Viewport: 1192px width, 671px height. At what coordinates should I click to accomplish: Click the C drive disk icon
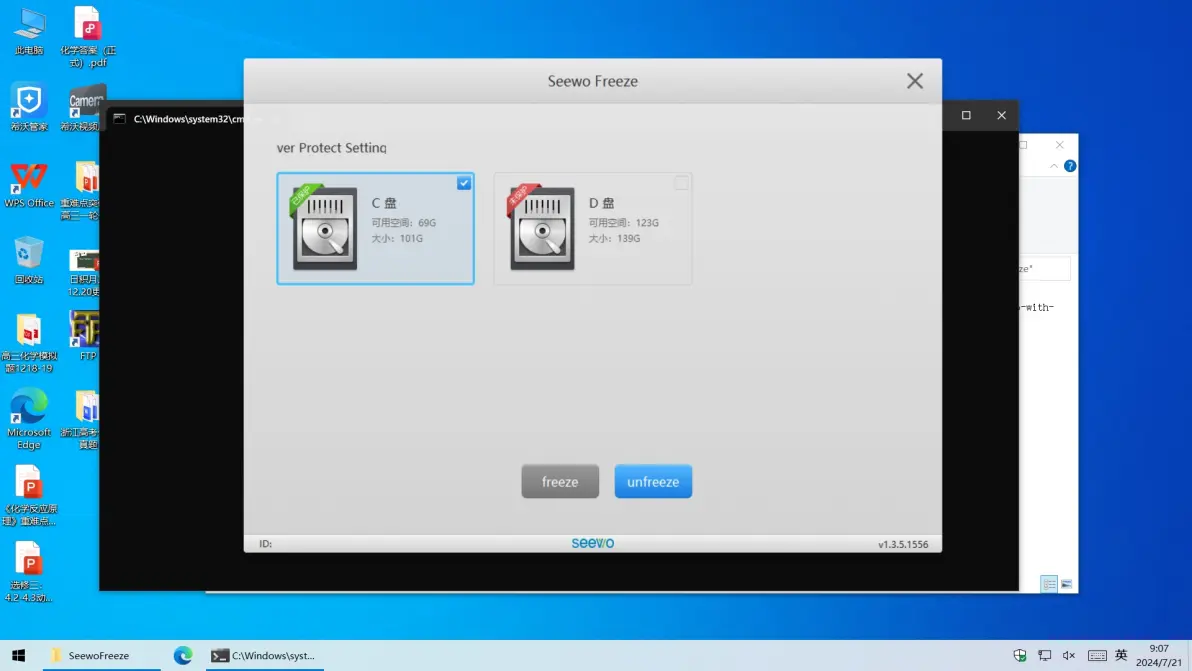click(x=324, y=228)
